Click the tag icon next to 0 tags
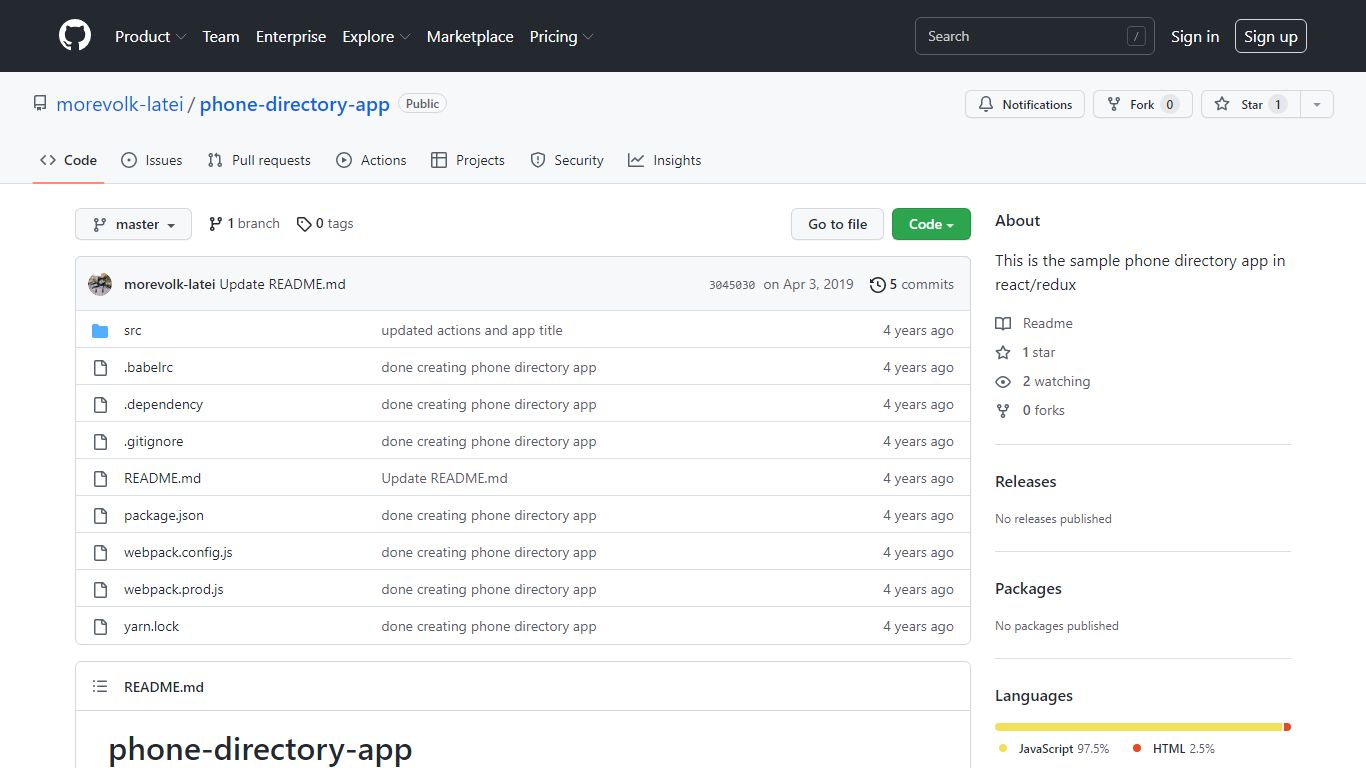The image size is (1366, 768). [x=304, y=224]
